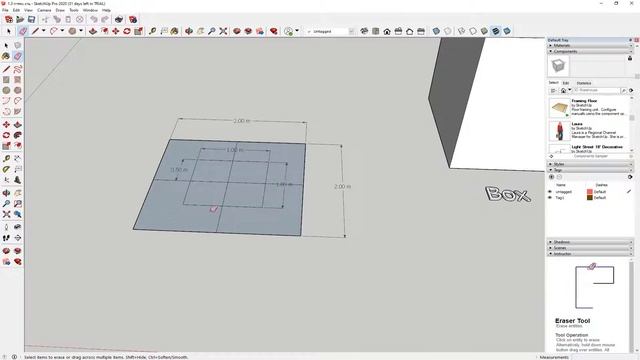Screen dimensions: 640x360
Task: Click the component preview cube thumbnail
Action: pos(558,66)
